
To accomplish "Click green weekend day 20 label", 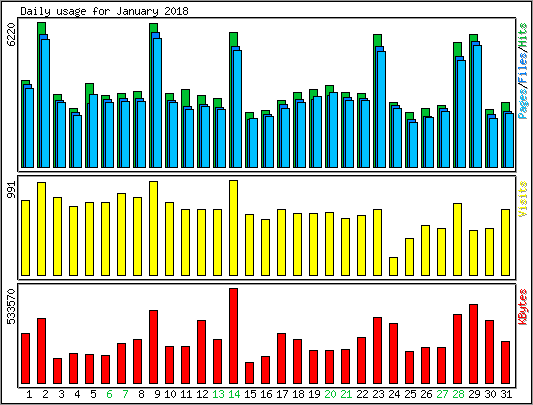I will point(330,394).
